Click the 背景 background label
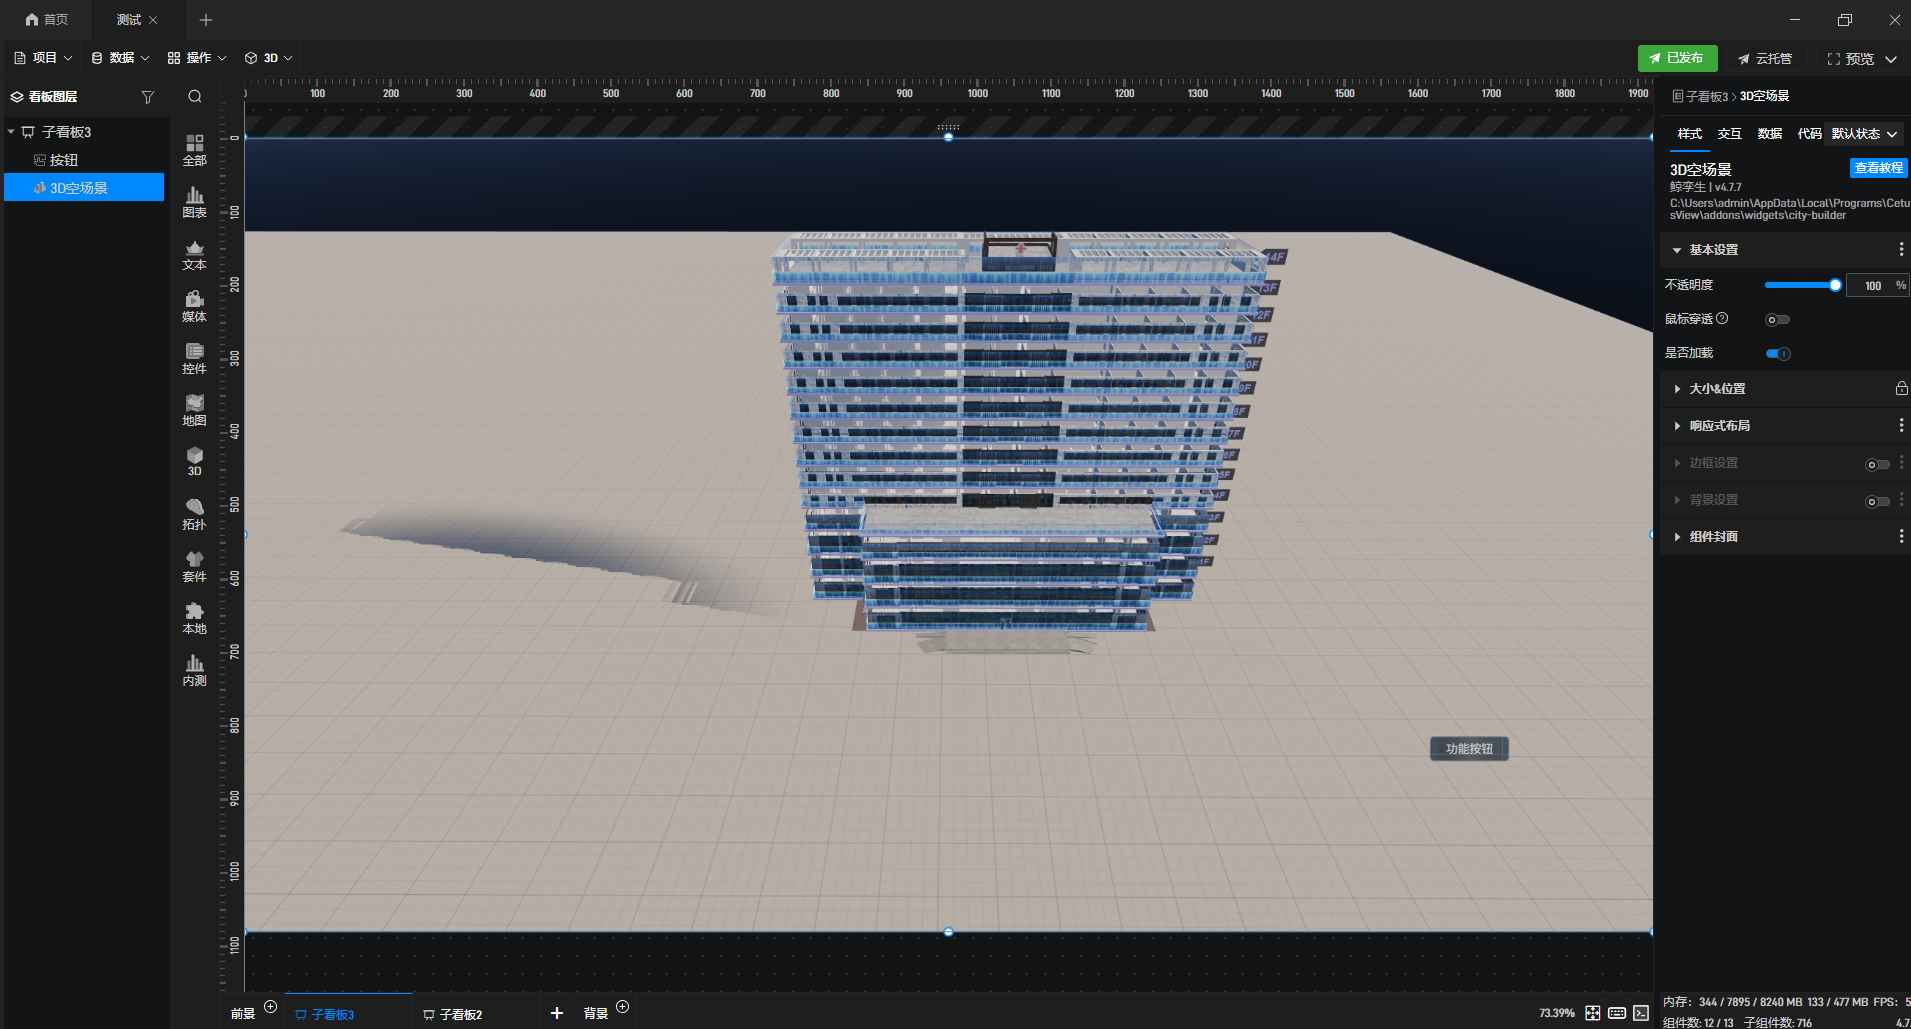This screenshot has height=1029, width=1911. (x=596, y=1014)
